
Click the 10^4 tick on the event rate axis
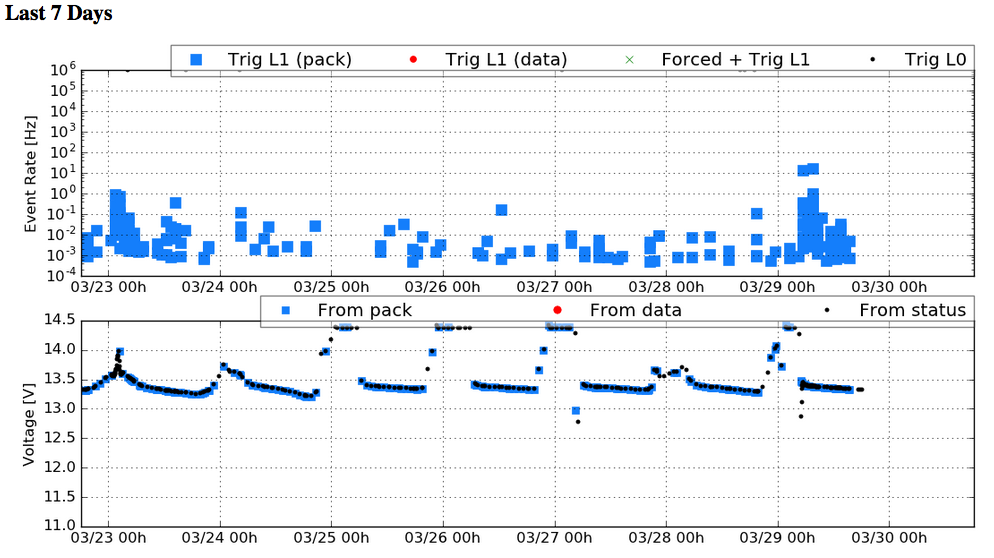point(63,111)
